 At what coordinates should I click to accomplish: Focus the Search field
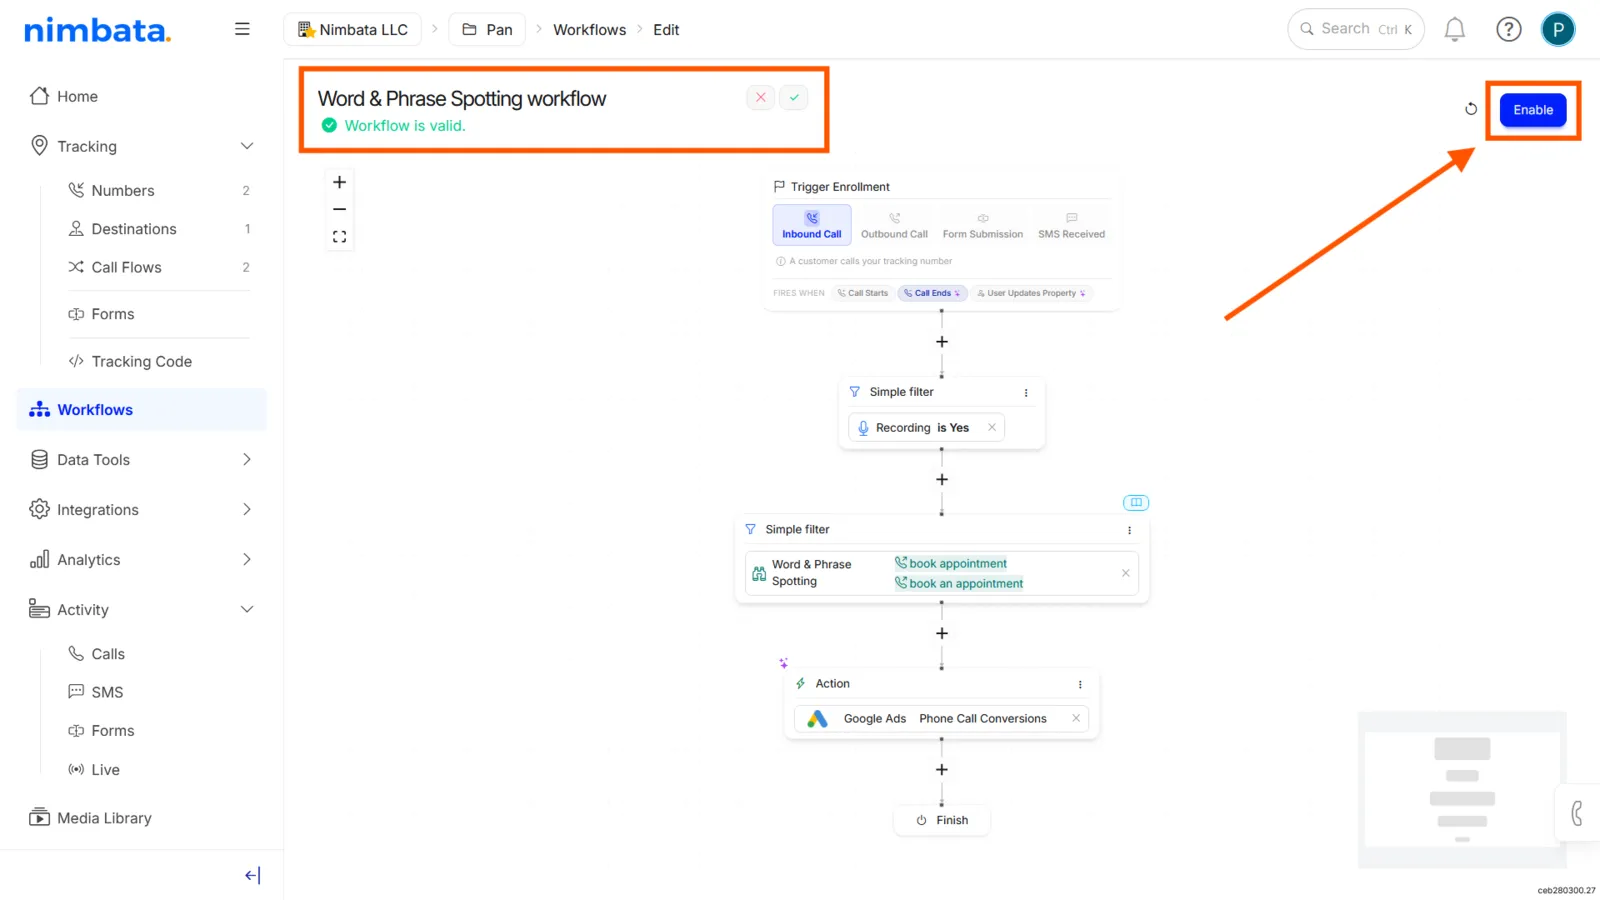click(1356, 29)
